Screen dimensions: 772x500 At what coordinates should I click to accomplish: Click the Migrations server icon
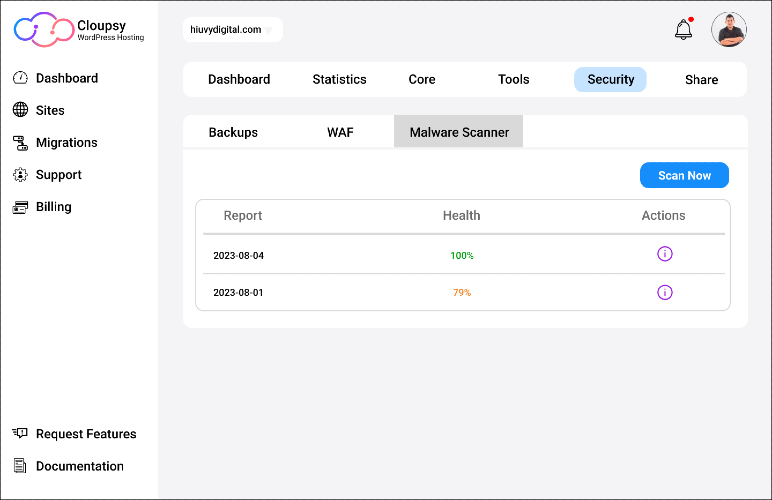(20, 143)
